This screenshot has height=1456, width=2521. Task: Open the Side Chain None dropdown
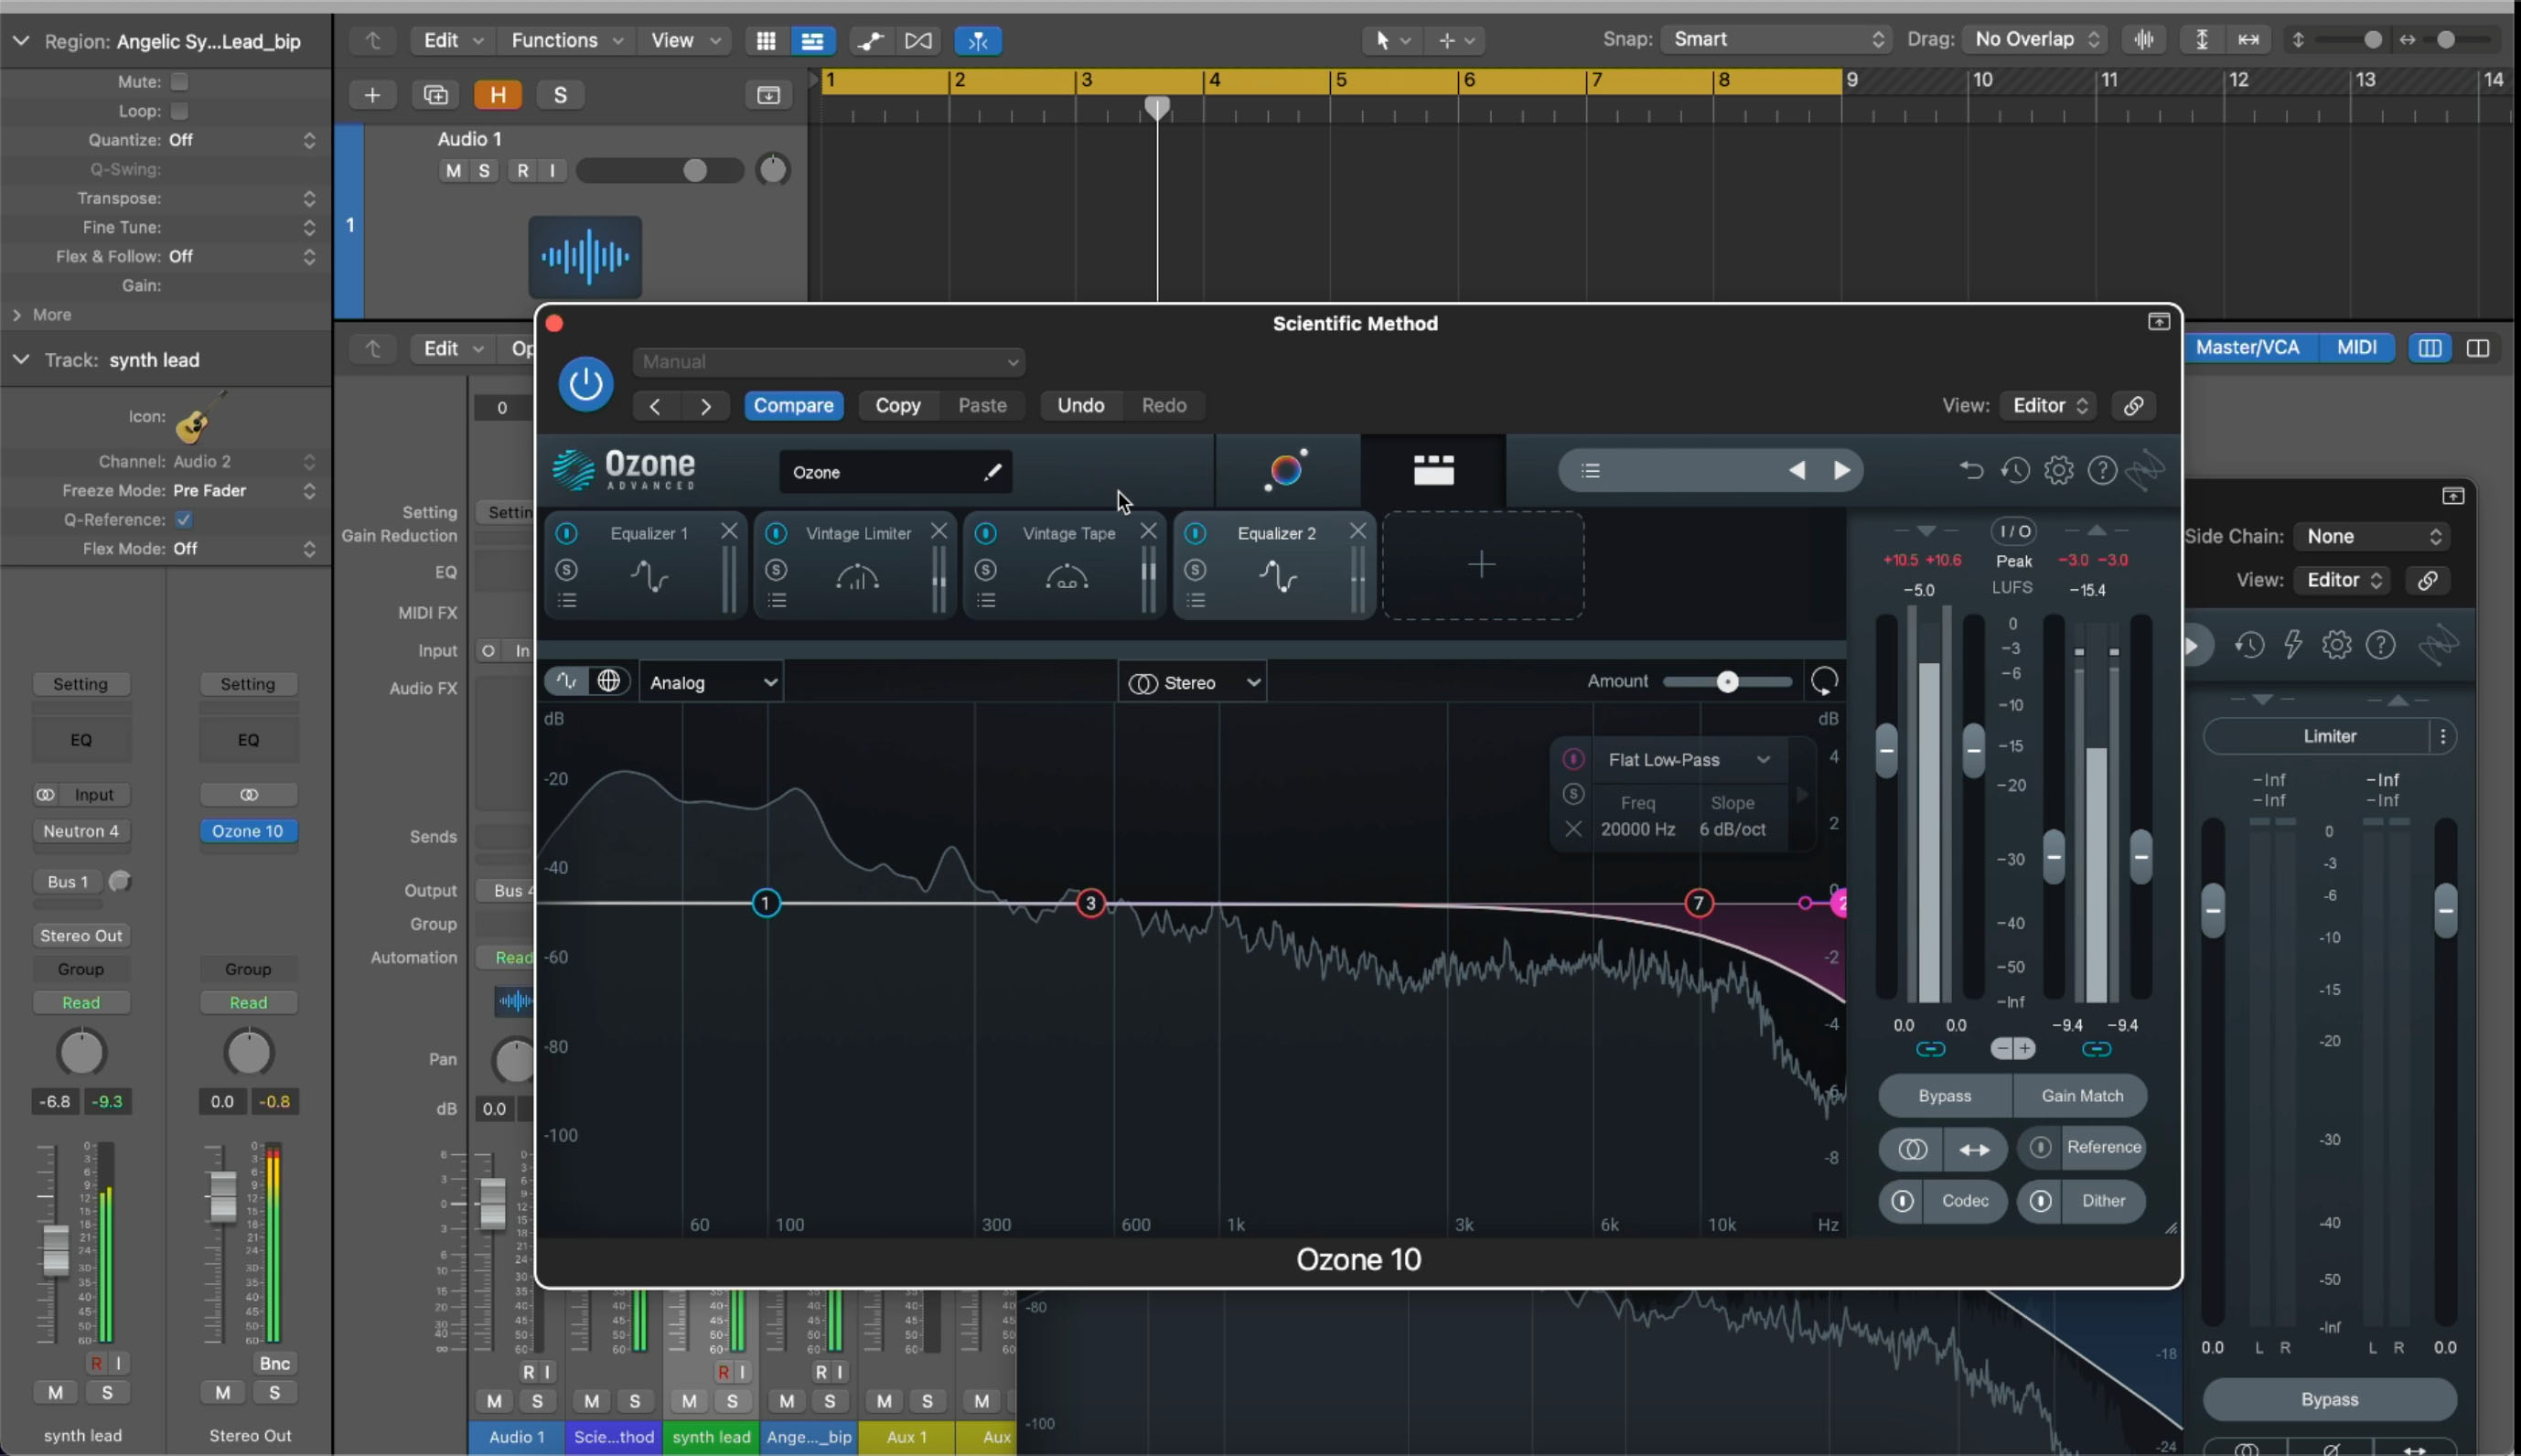(x=2372, y=536)
